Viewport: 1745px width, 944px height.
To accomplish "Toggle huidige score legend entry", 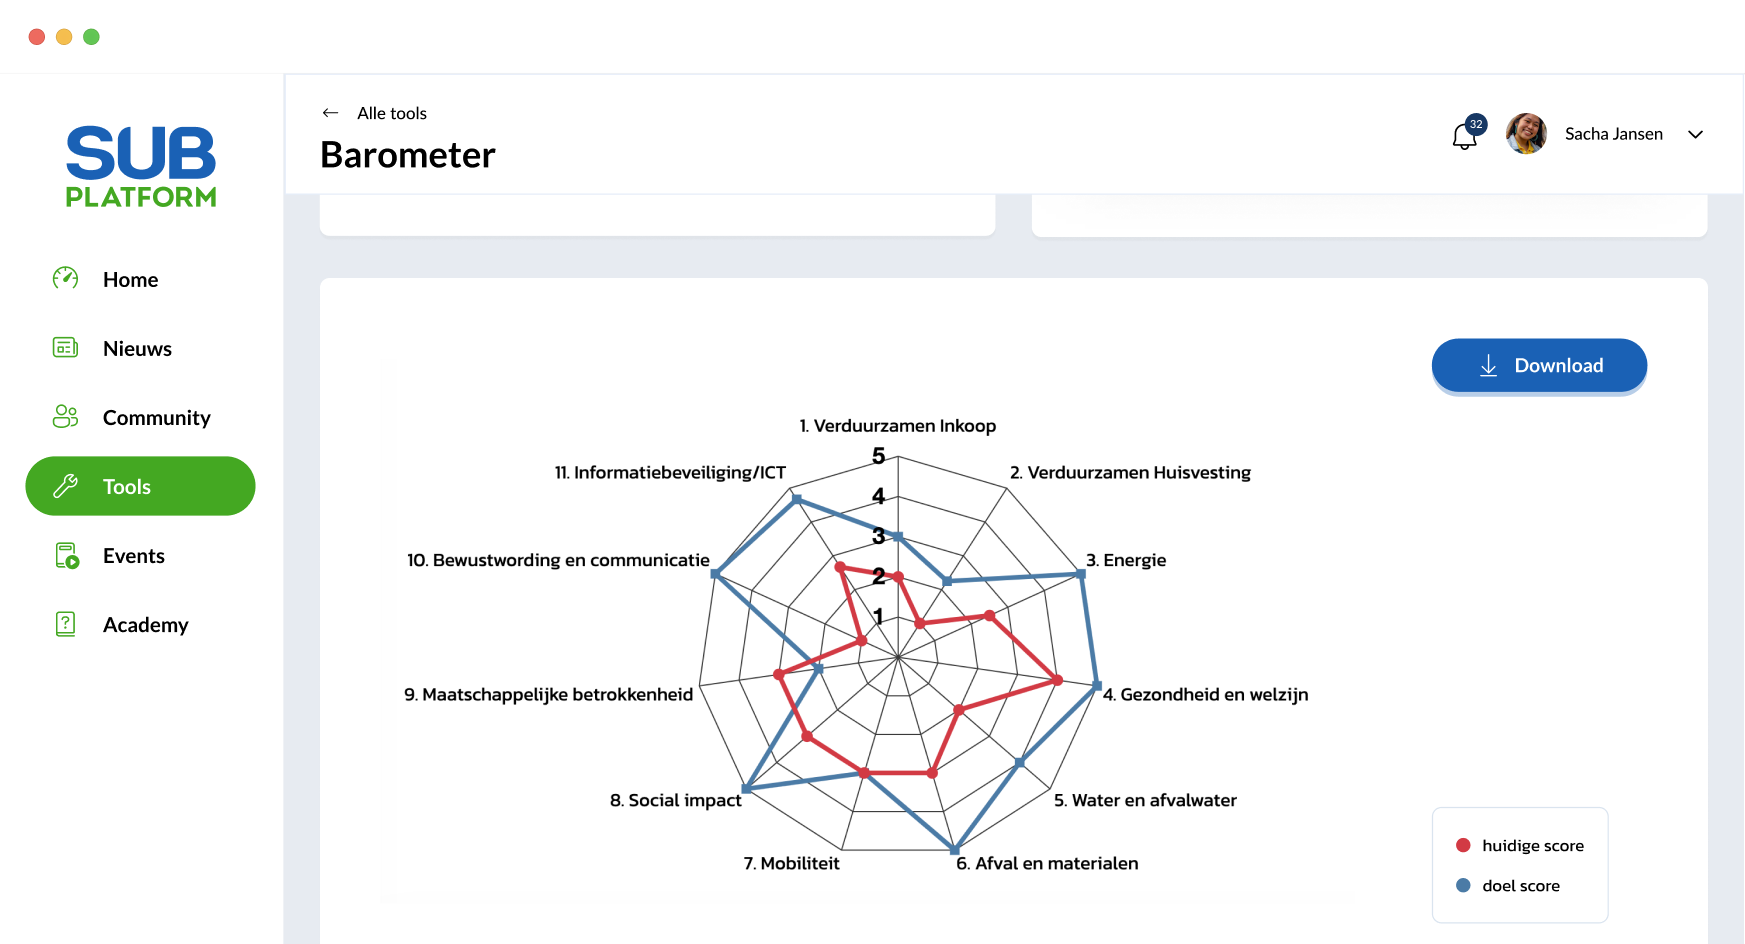I will click(x=1520, y=845).
